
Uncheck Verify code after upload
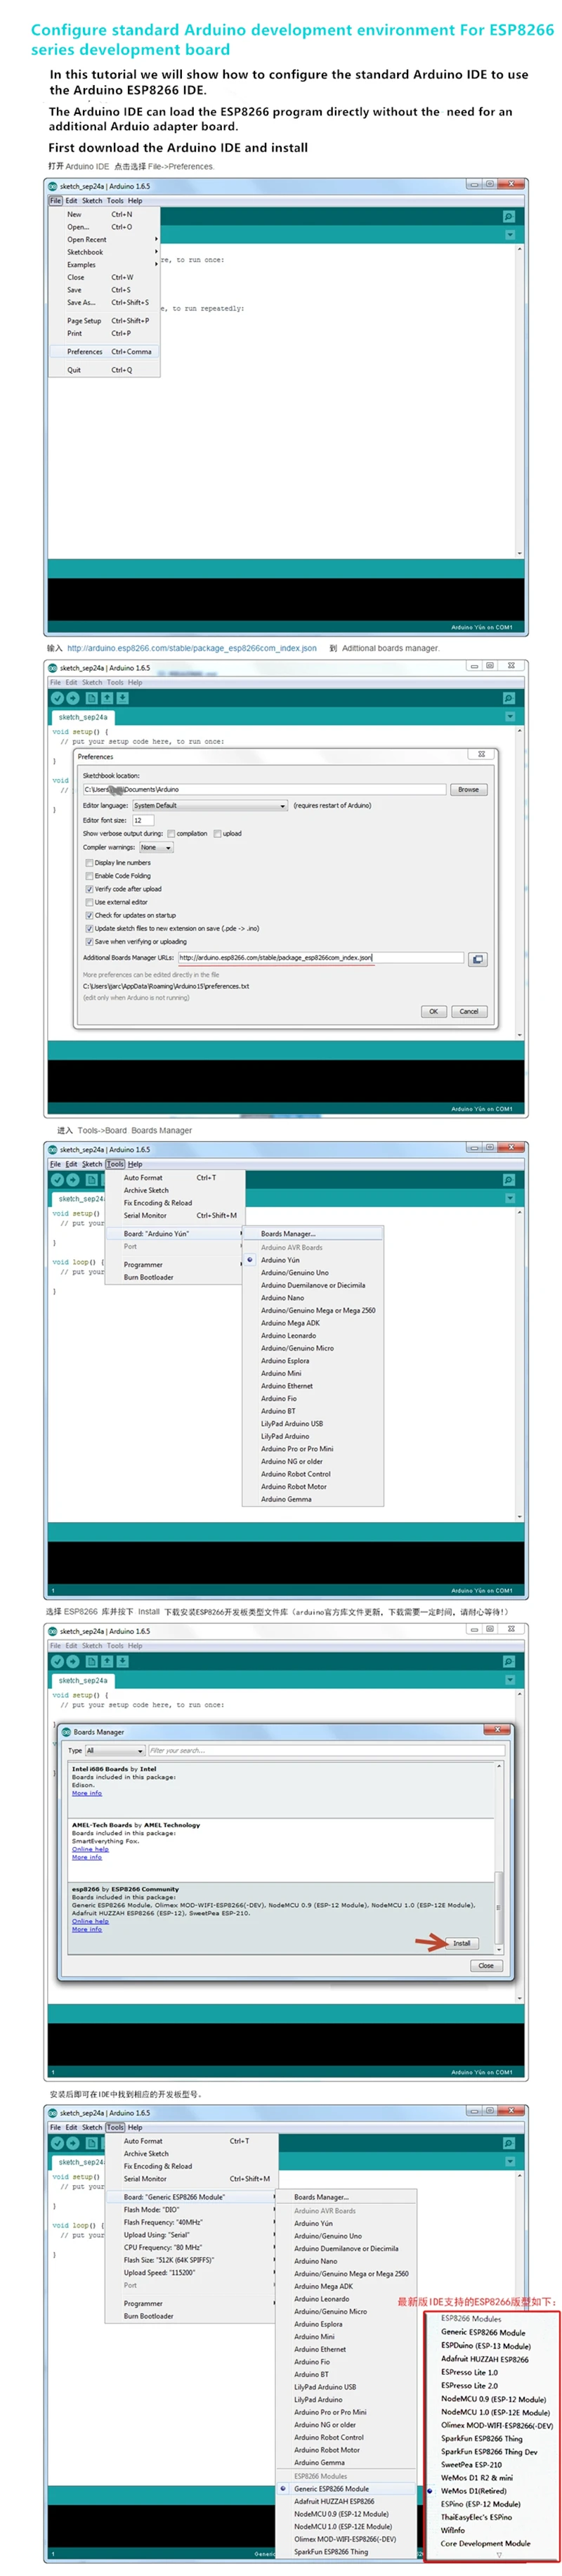(89, 888)
